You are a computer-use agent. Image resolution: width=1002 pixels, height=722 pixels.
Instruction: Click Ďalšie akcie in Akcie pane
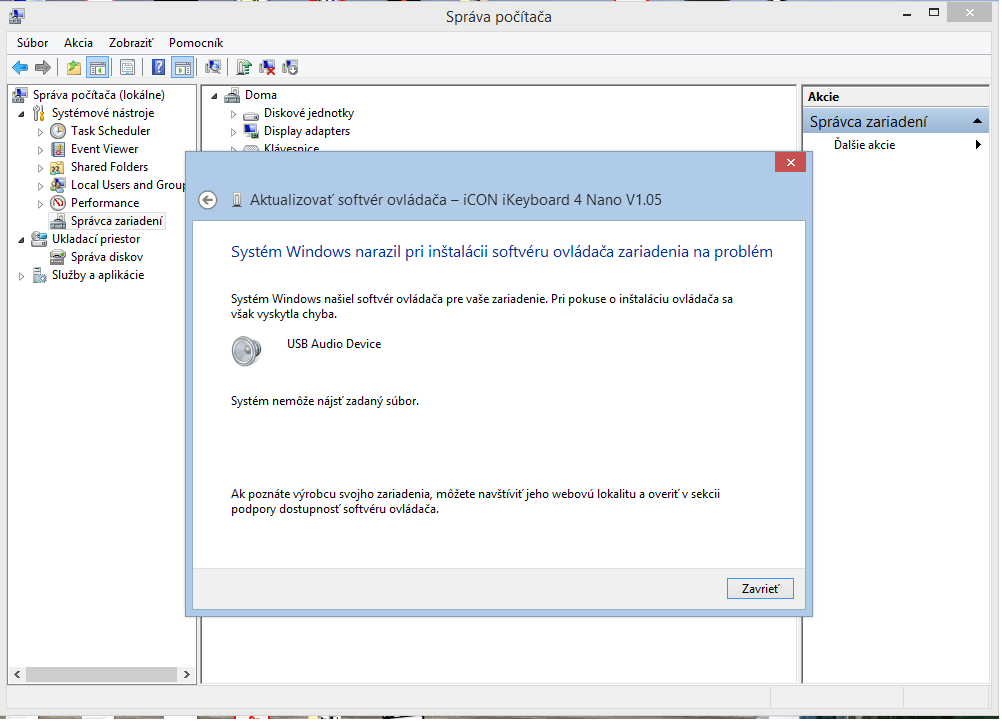(x=864, y=145)
